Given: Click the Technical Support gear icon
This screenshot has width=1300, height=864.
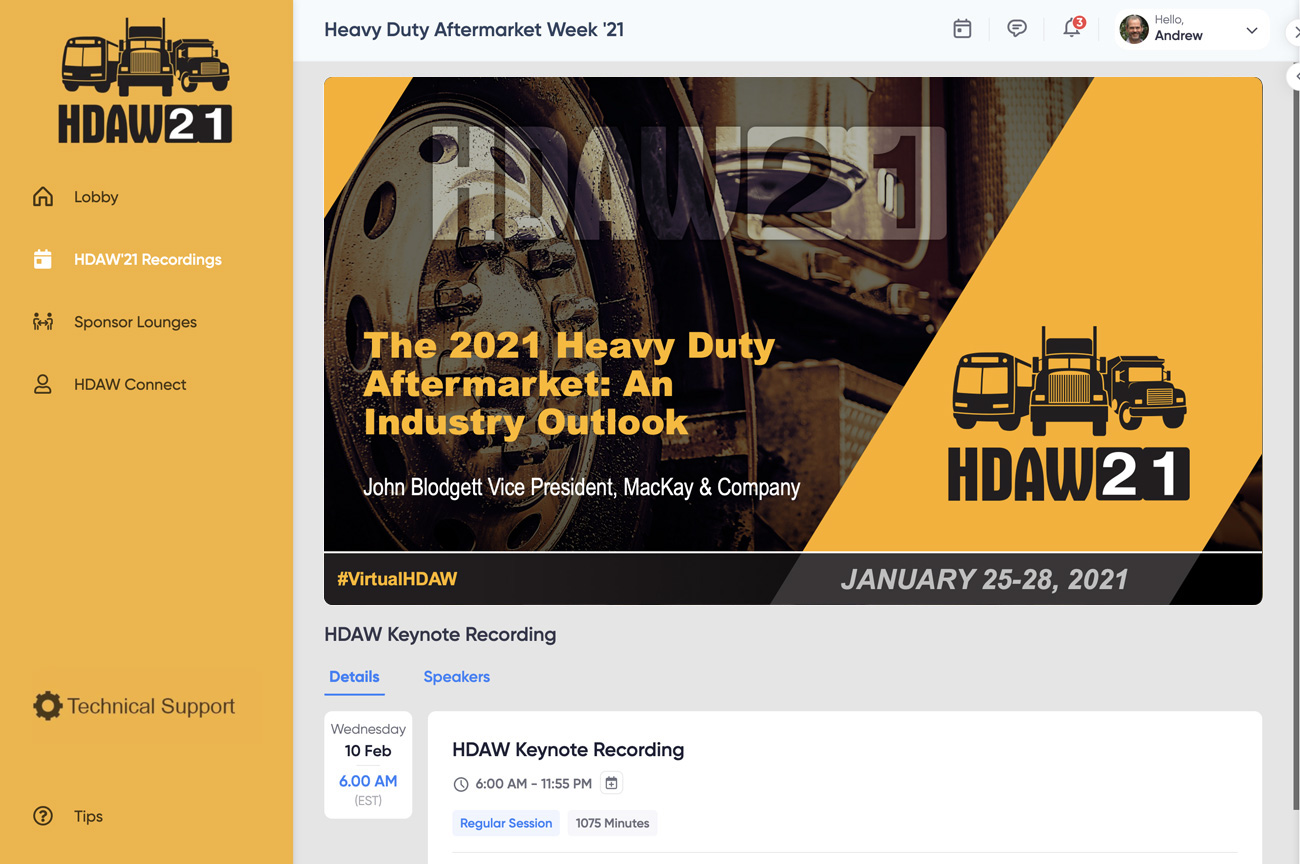Looking at the screenshot, I should coord(47,706).
